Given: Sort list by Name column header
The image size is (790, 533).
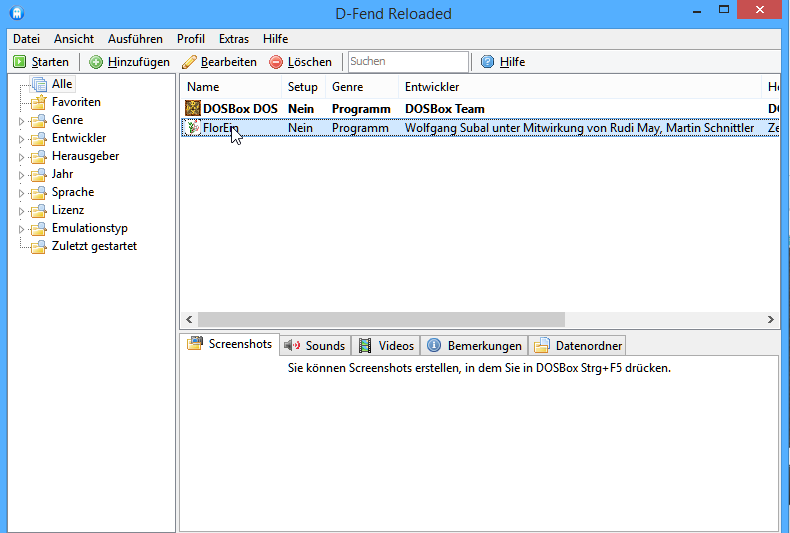Looking at the screenshot, I should (x=231, y=87).
